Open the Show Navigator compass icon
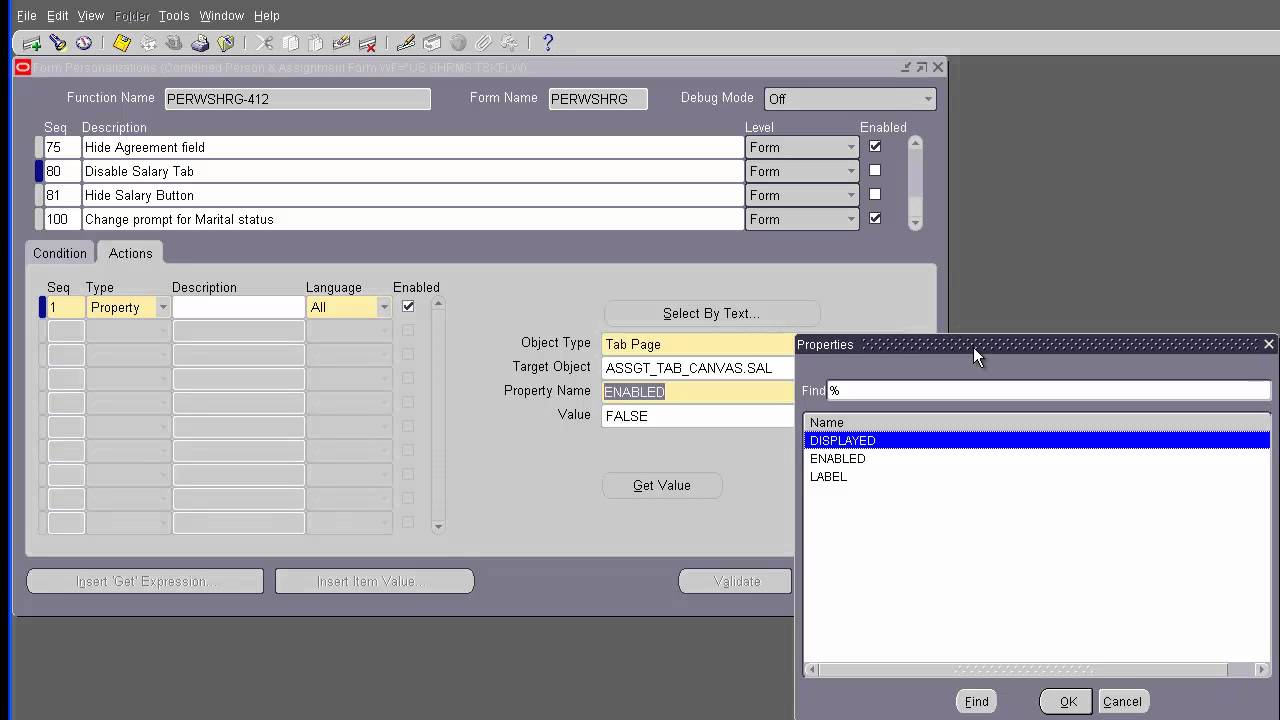Image resolution: width=1280 pixels, height=720 pixels. pyautogui.click(x=84, y=43)
